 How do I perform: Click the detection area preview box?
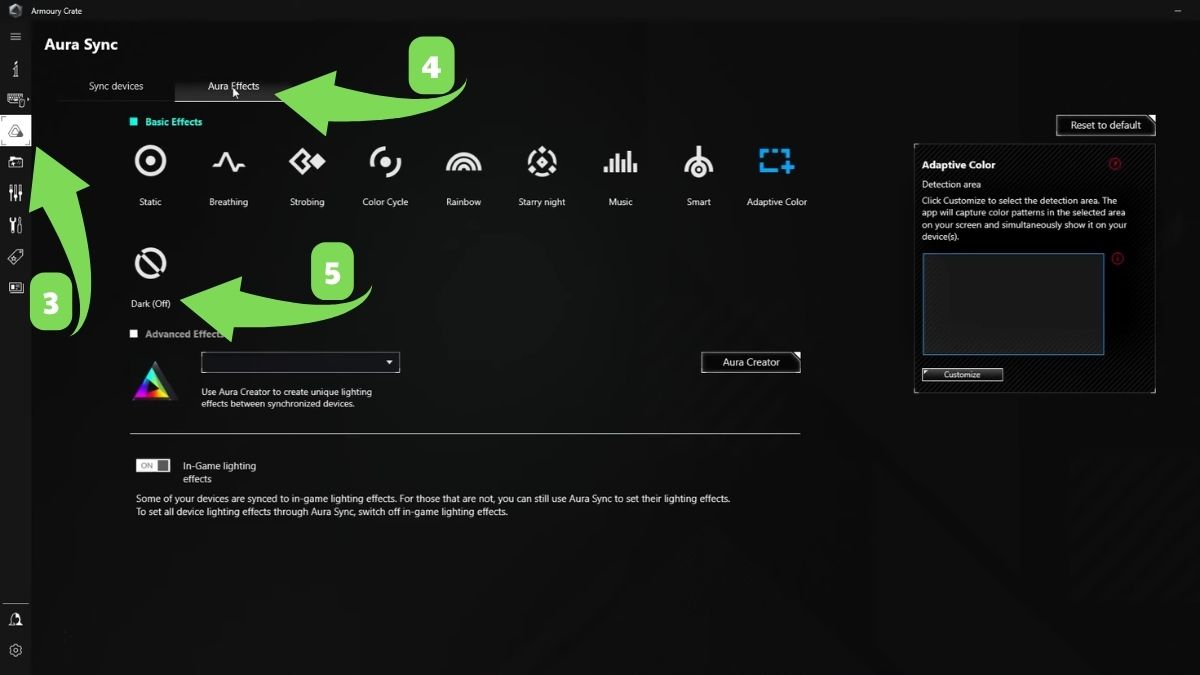(x=1013, y=304)
